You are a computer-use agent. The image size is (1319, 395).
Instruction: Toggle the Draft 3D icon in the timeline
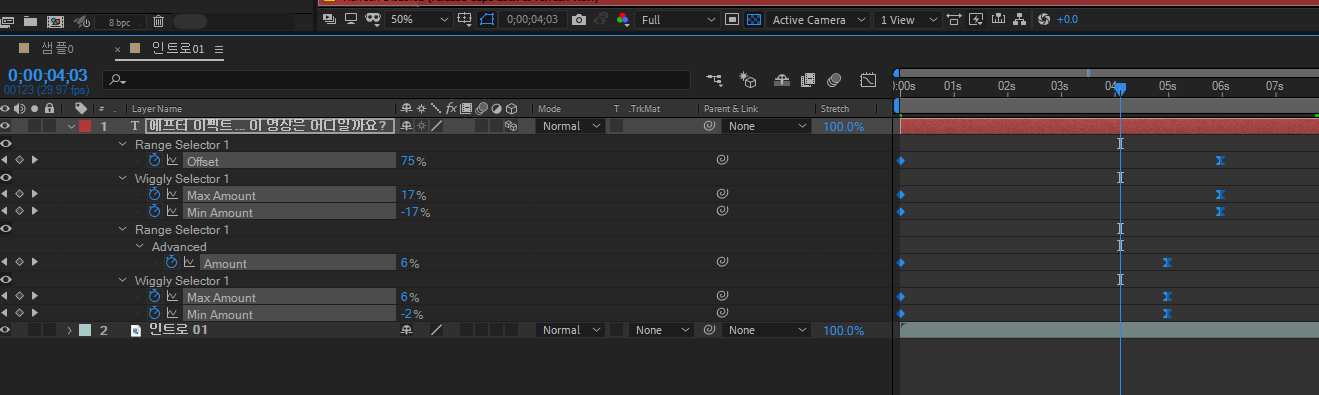click(x=747, y=80)
